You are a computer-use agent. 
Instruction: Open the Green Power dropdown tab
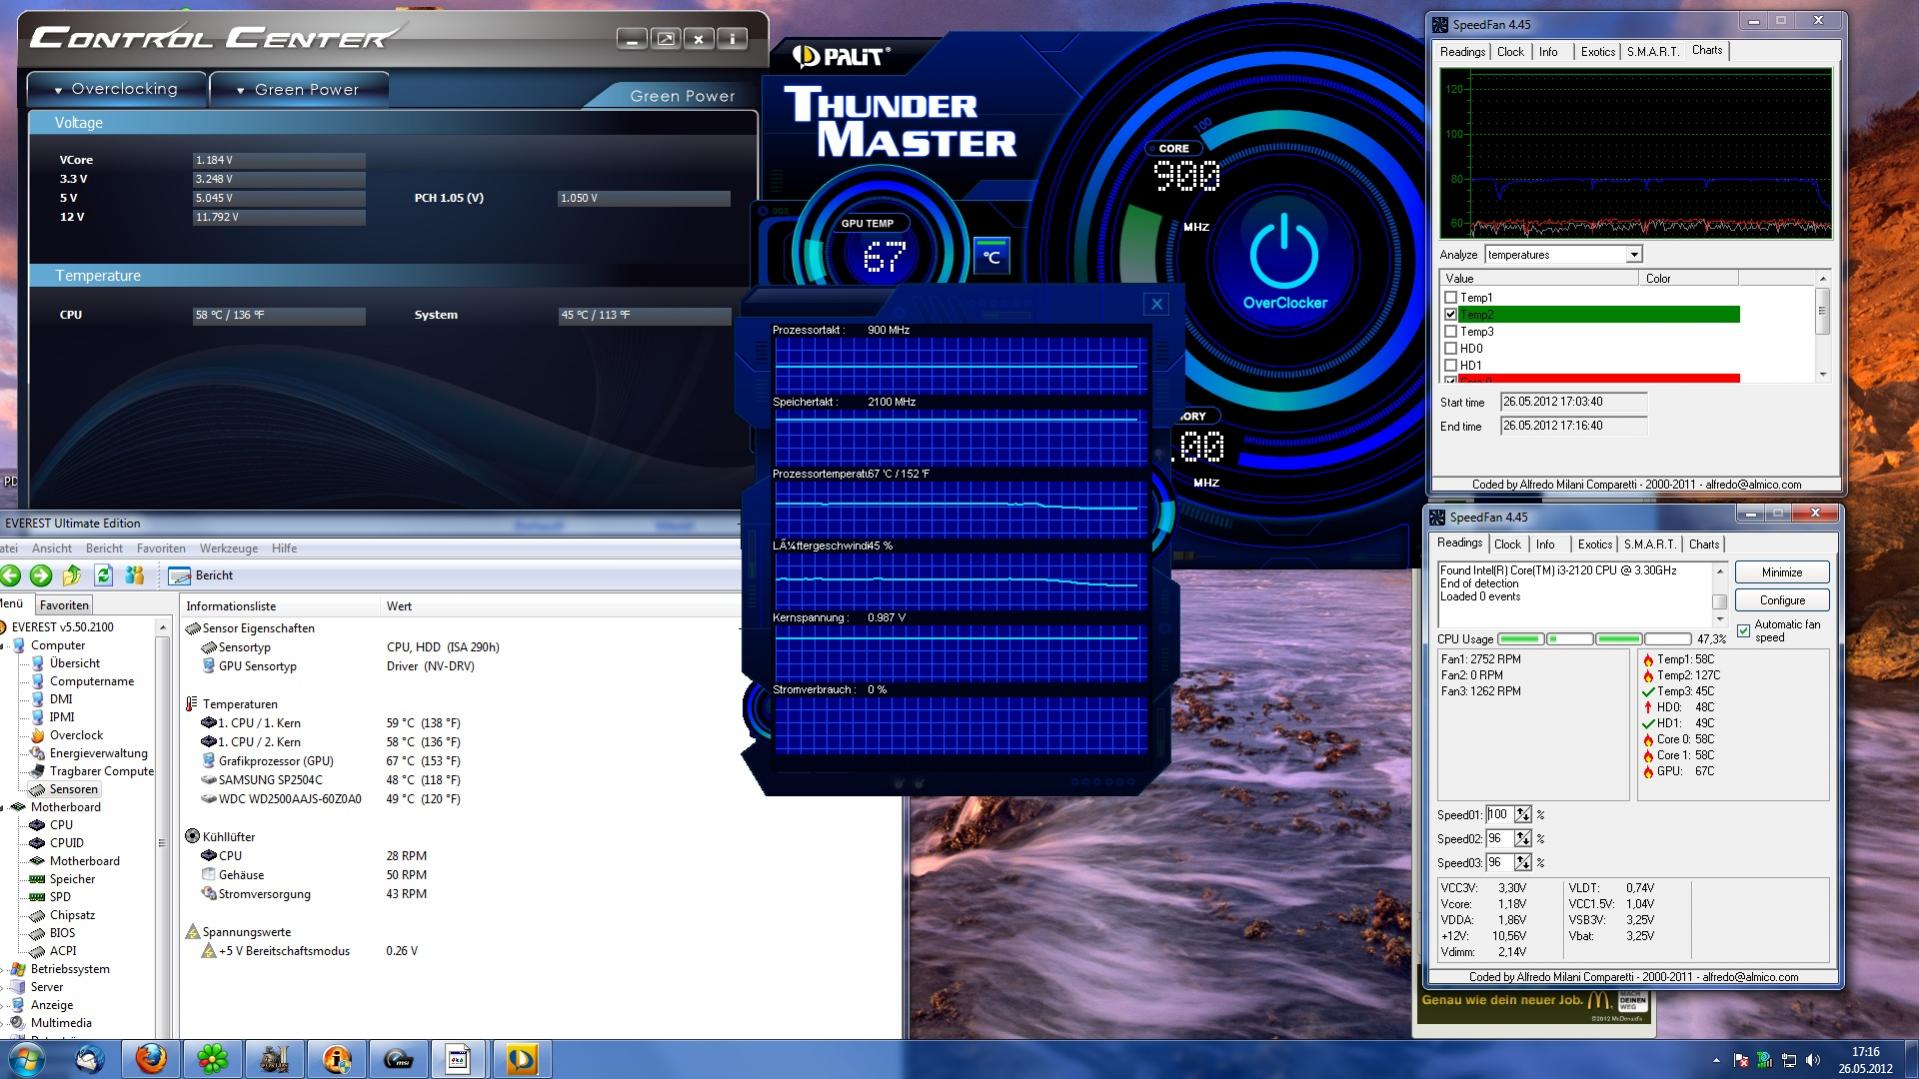[298, 89]
